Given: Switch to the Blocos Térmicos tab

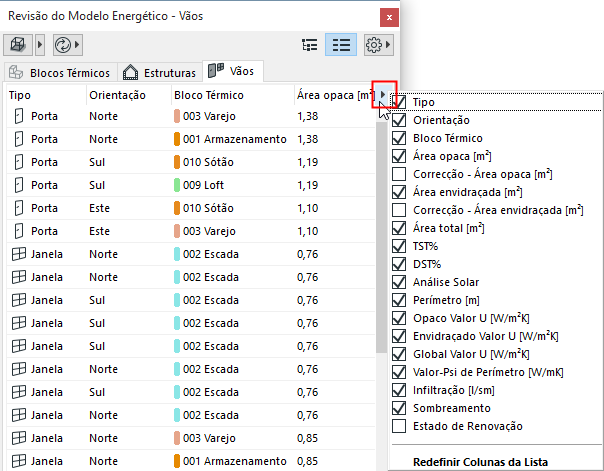Looking at the screenshot, I should (x=60, y=72).
